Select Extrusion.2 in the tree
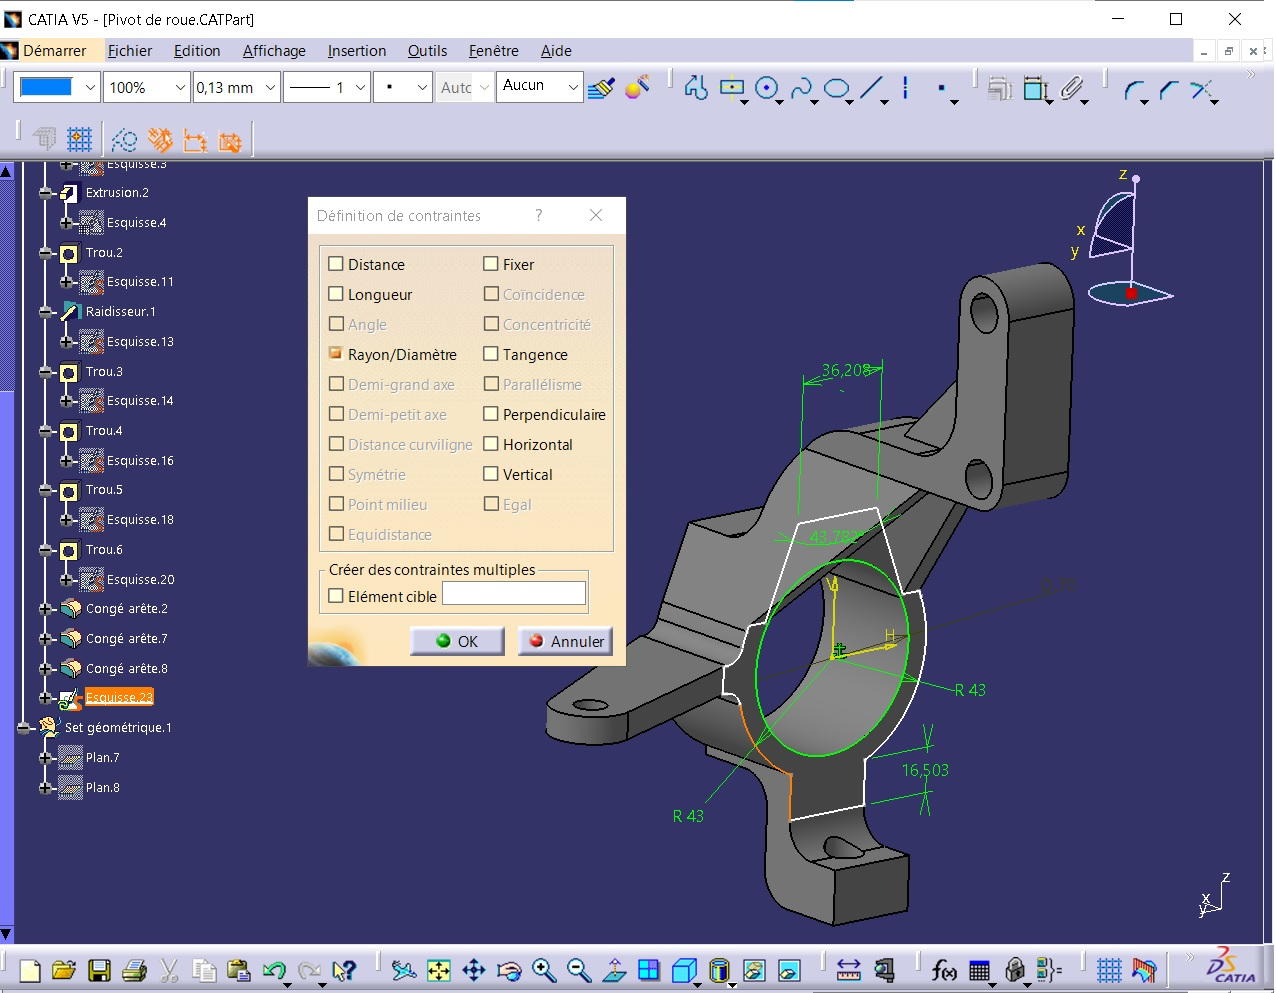Viewport: 1276px width, 993px height. click(x=117, y=193)
